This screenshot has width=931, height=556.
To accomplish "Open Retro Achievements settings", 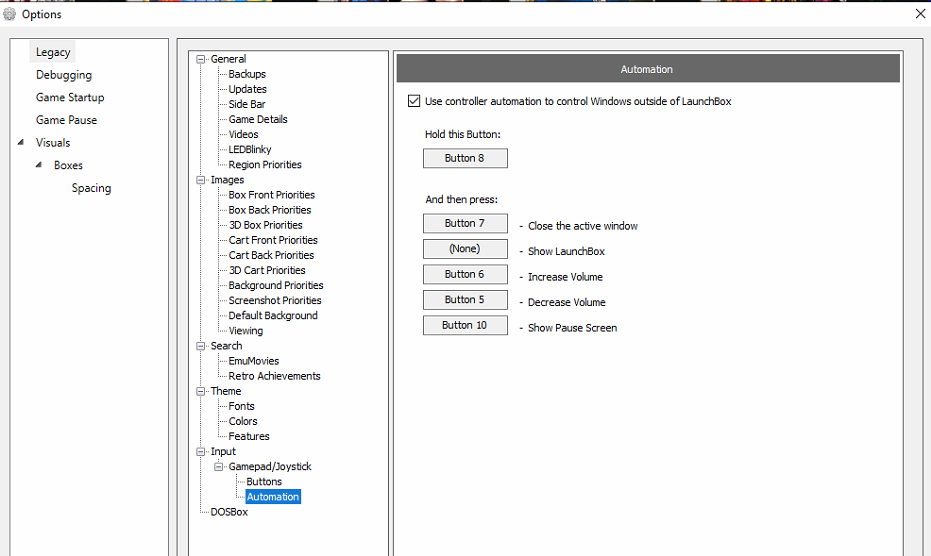I will click(274, 376).
